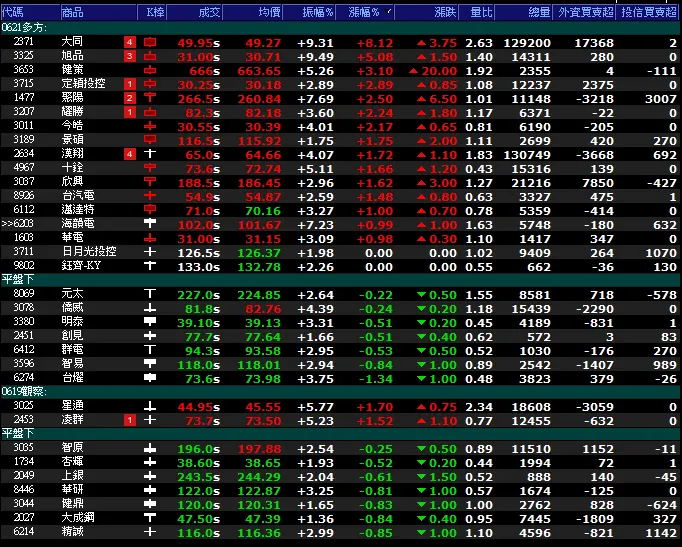Click the down arrow beside 上銀's 1.50 change

click(421, 477)
